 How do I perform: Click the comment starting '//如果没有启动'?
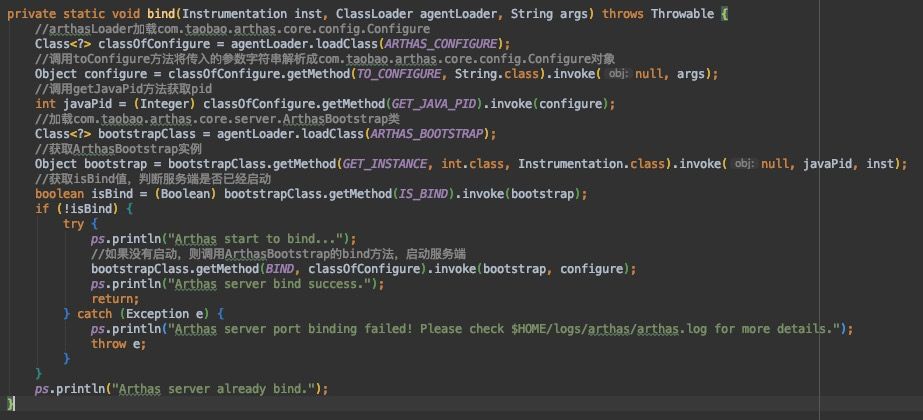278,254
